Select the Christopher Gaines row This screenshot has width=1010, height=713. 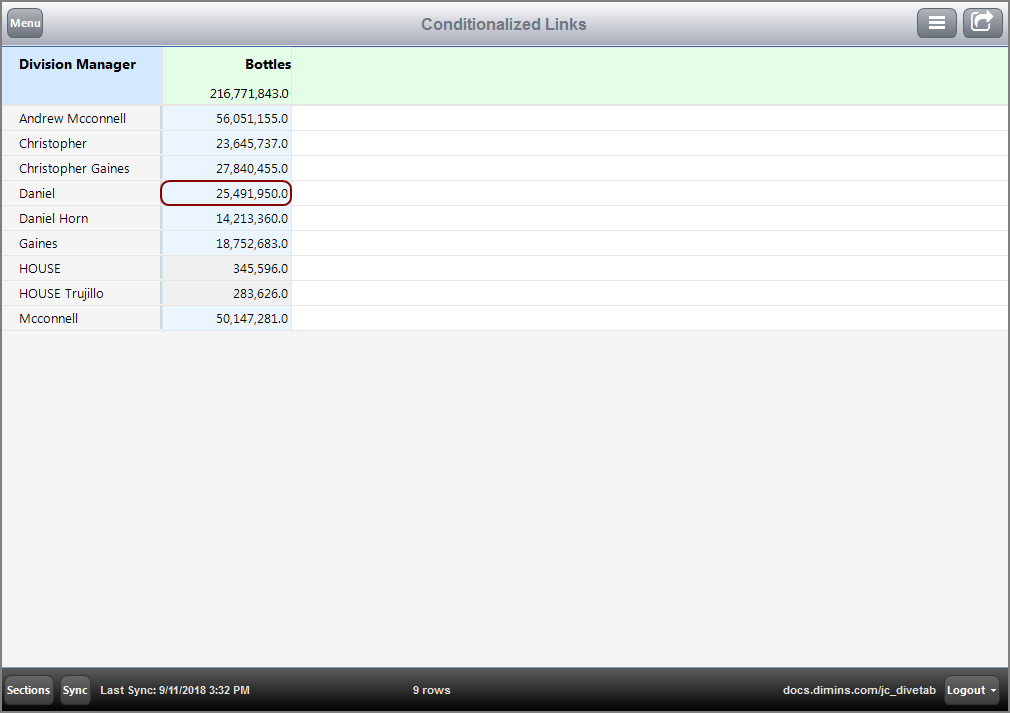pos(73,168)
